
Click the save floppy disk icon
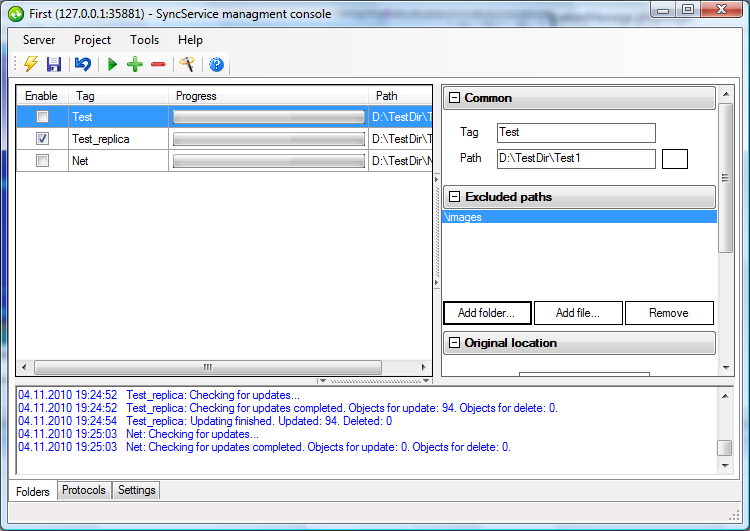[54, 64]
